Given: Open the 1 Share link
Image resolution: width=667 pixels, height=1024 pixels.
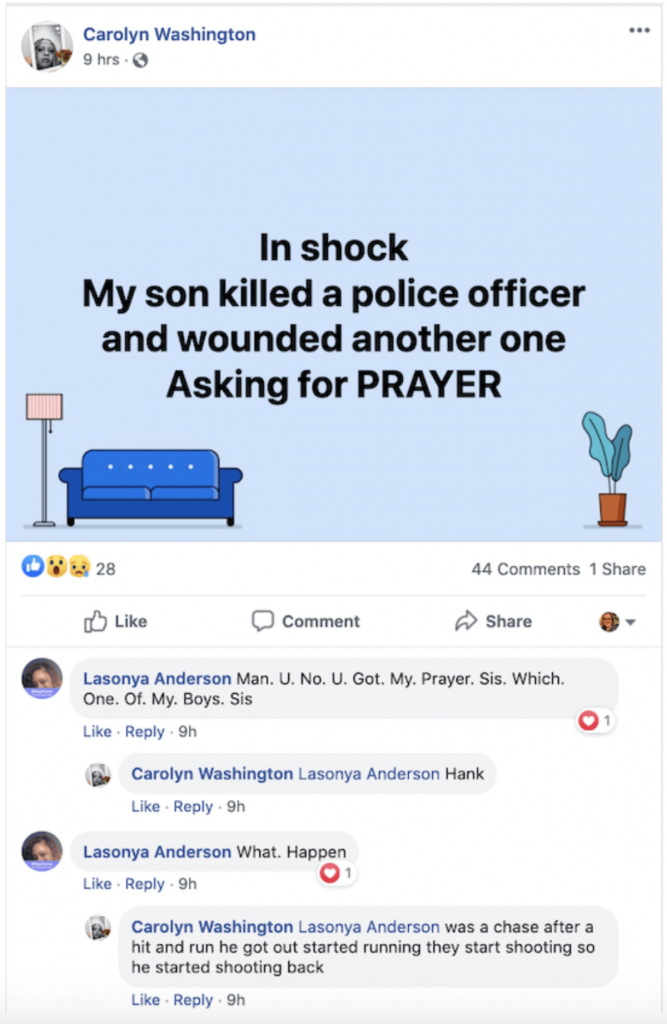Looking at the screenshot, I should pyautogui.click(x=617, y=569).
